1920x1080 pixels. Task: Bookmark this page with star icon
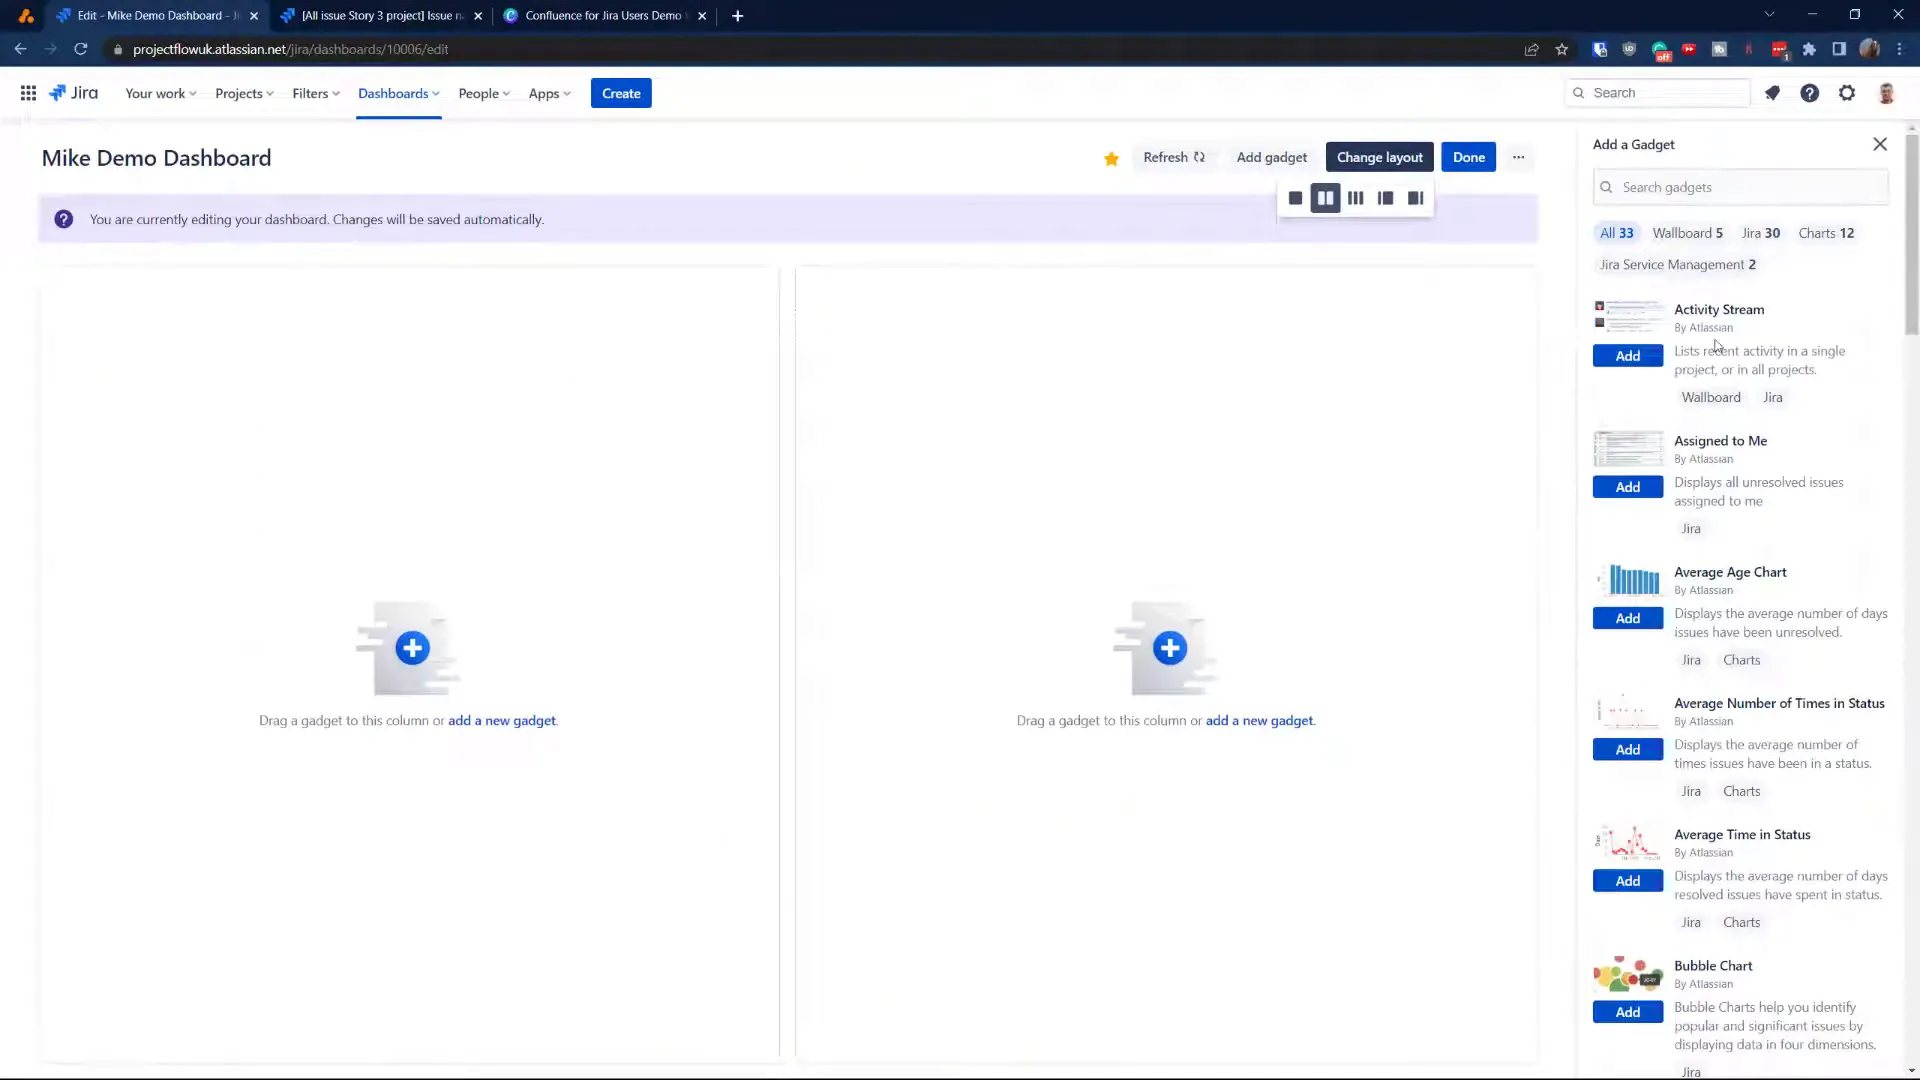point(1562,49)
